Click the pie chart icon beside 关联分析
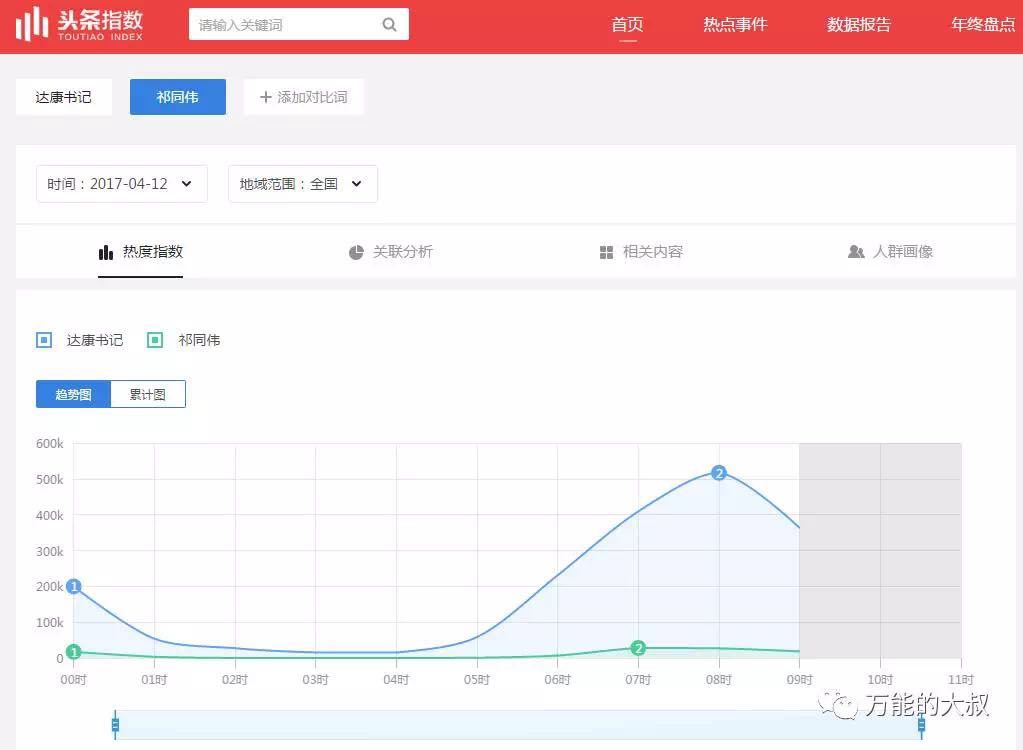 point(356,252)
